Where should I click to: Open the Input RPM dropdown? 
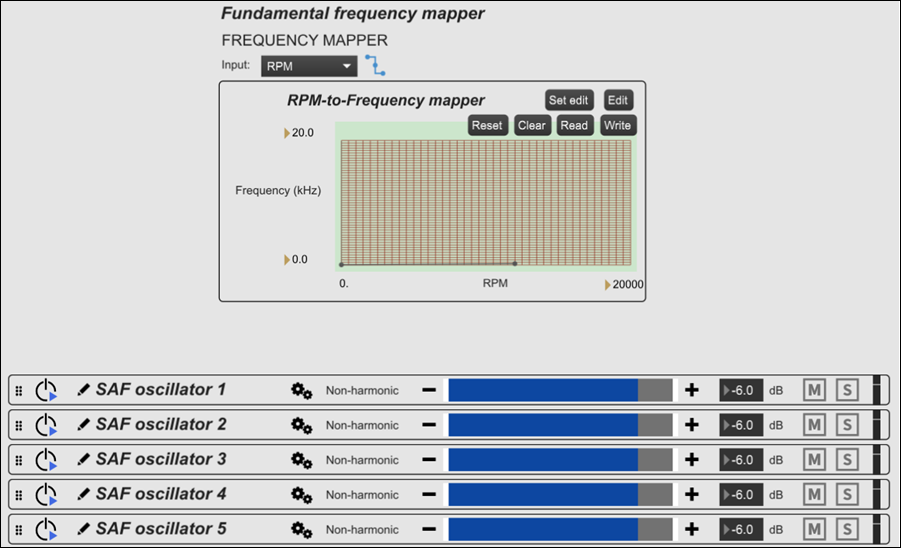click(309, 66)
